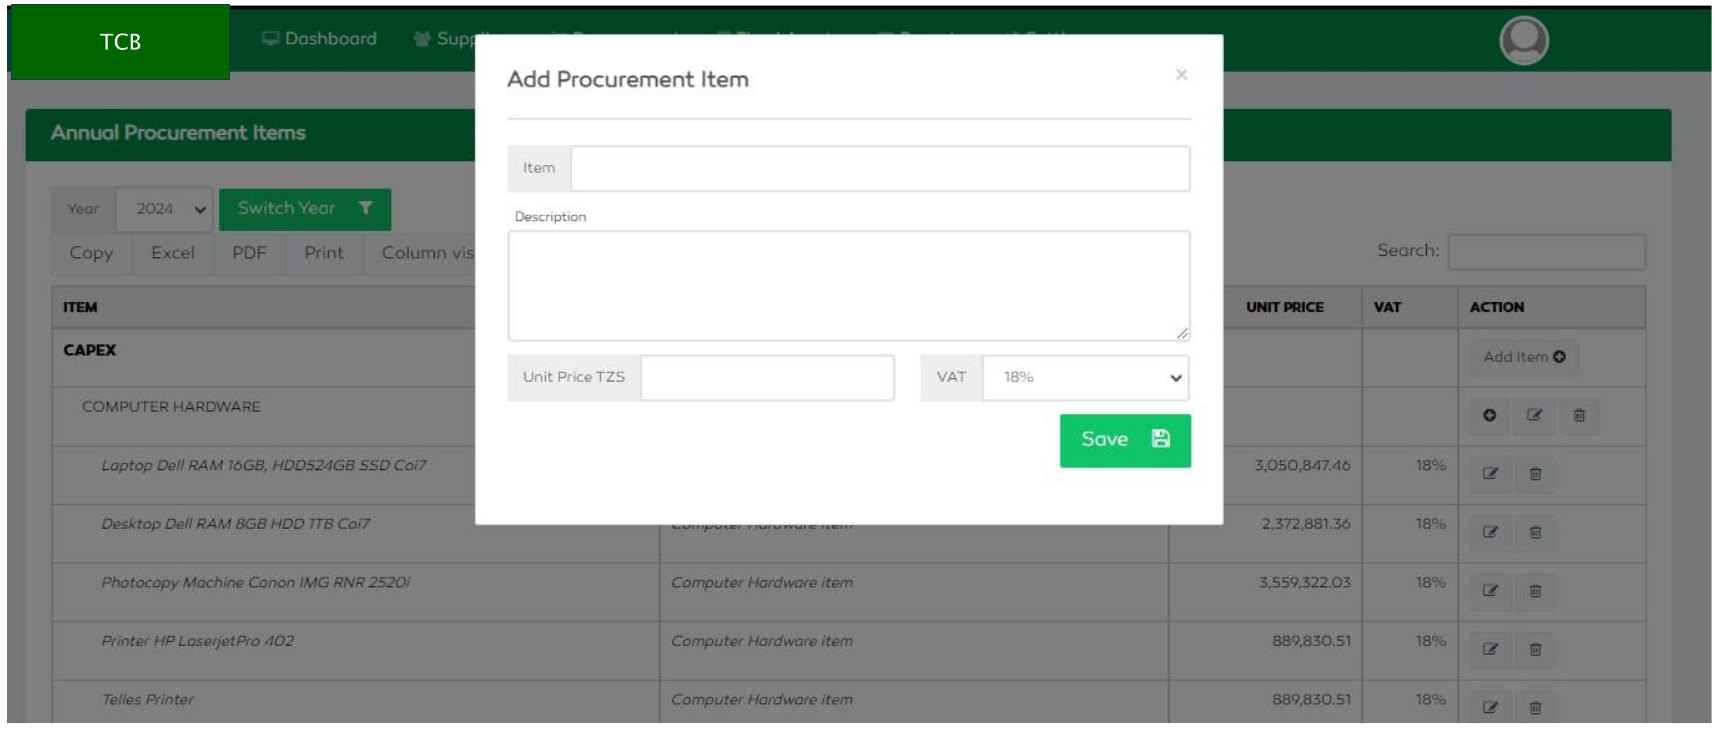Click the ACTION column header
This screenshot has width=1715, height=731.
click(1497, 307)
